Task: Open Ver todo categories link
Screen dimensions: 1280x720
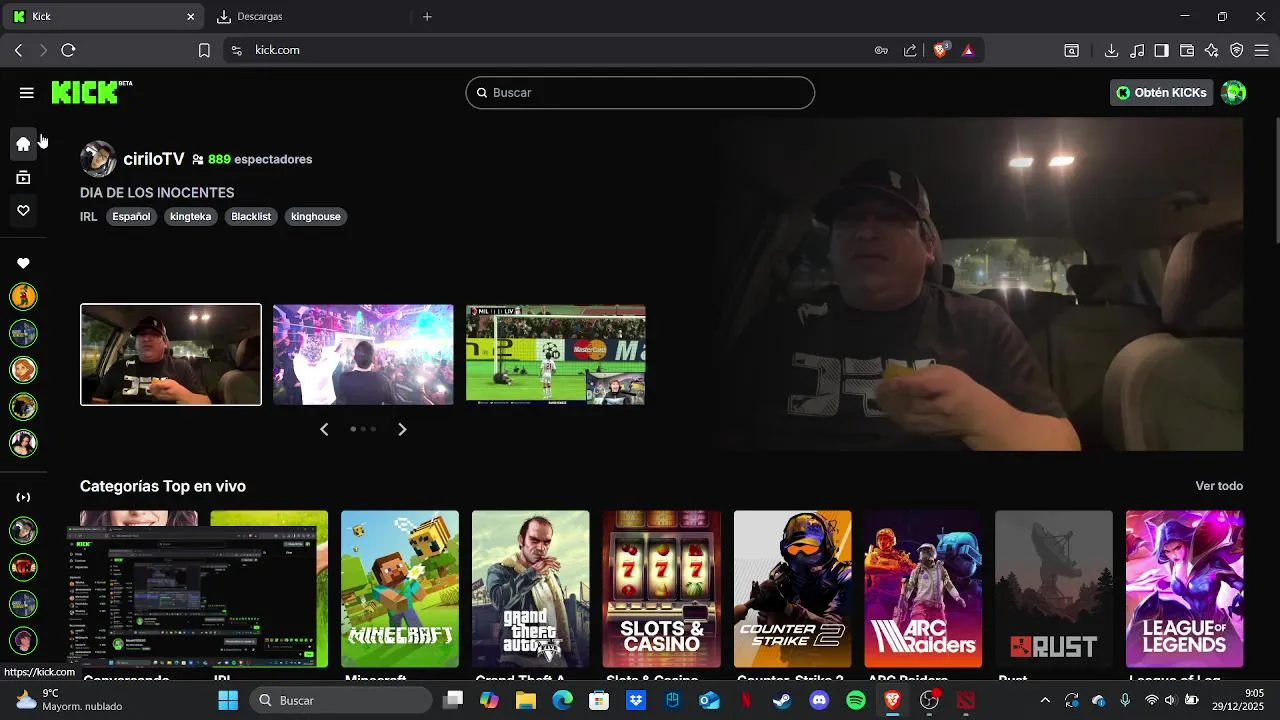Action: [1219, 486]
